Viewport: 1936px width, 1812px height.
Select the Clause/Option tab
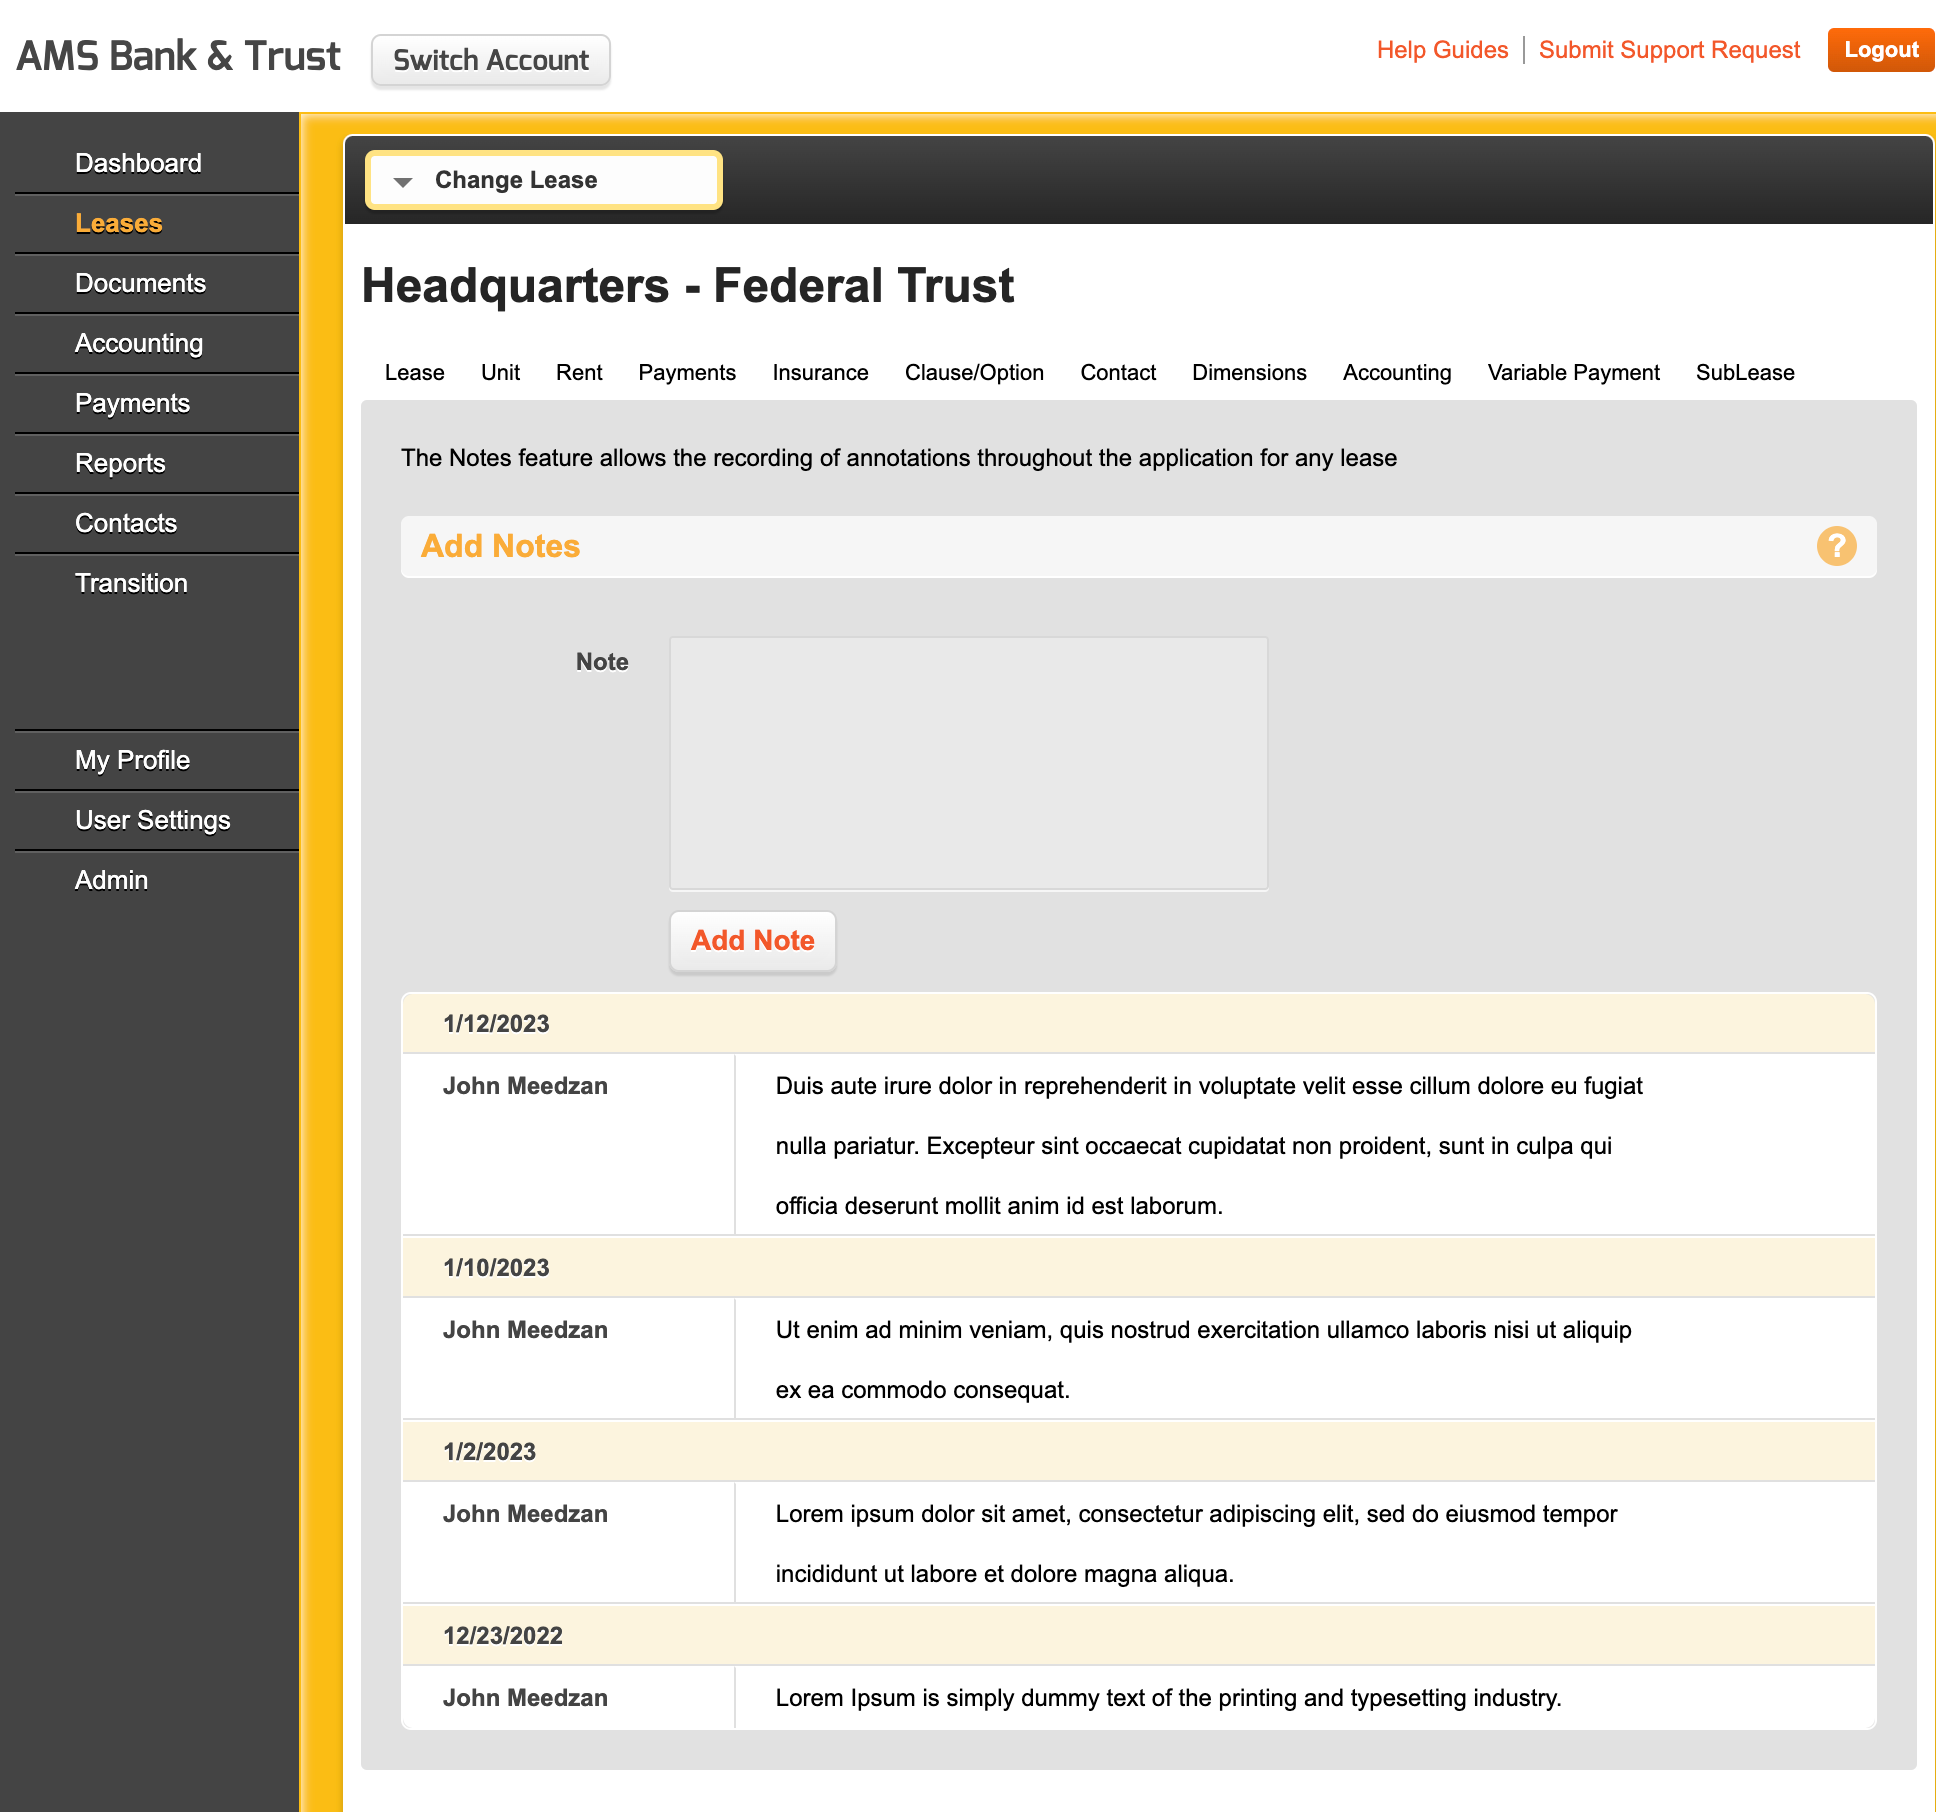[x=973, y=372]
